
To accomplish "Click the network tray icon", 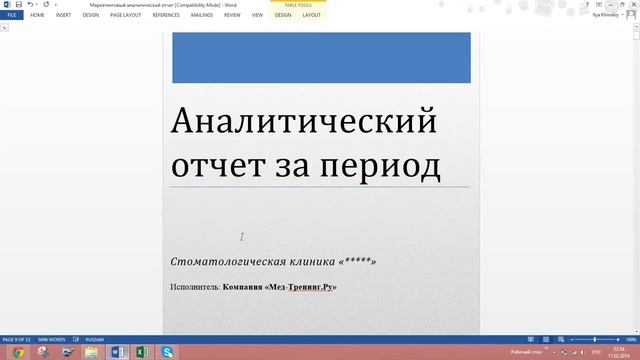I will click(x=574, y=352).
